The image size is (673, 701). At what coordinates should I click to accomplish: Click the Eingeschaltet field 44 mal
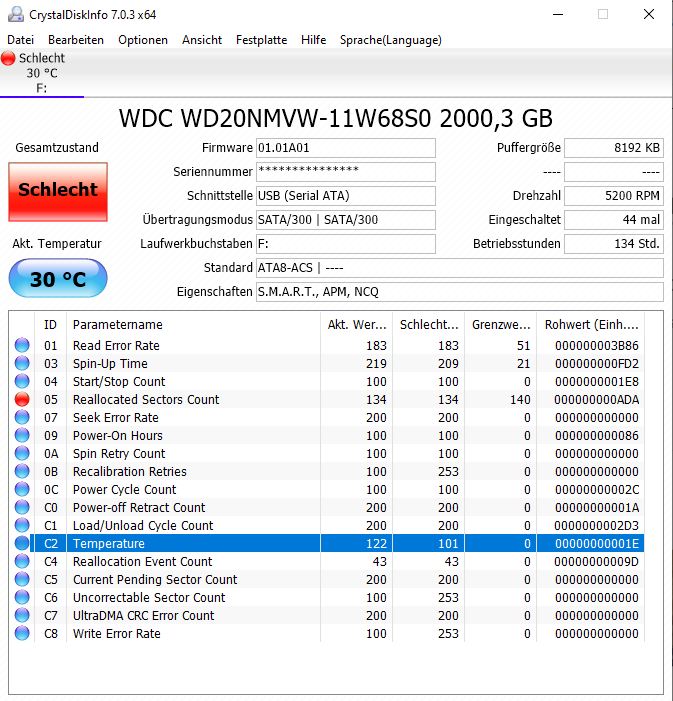pos(614,220)
